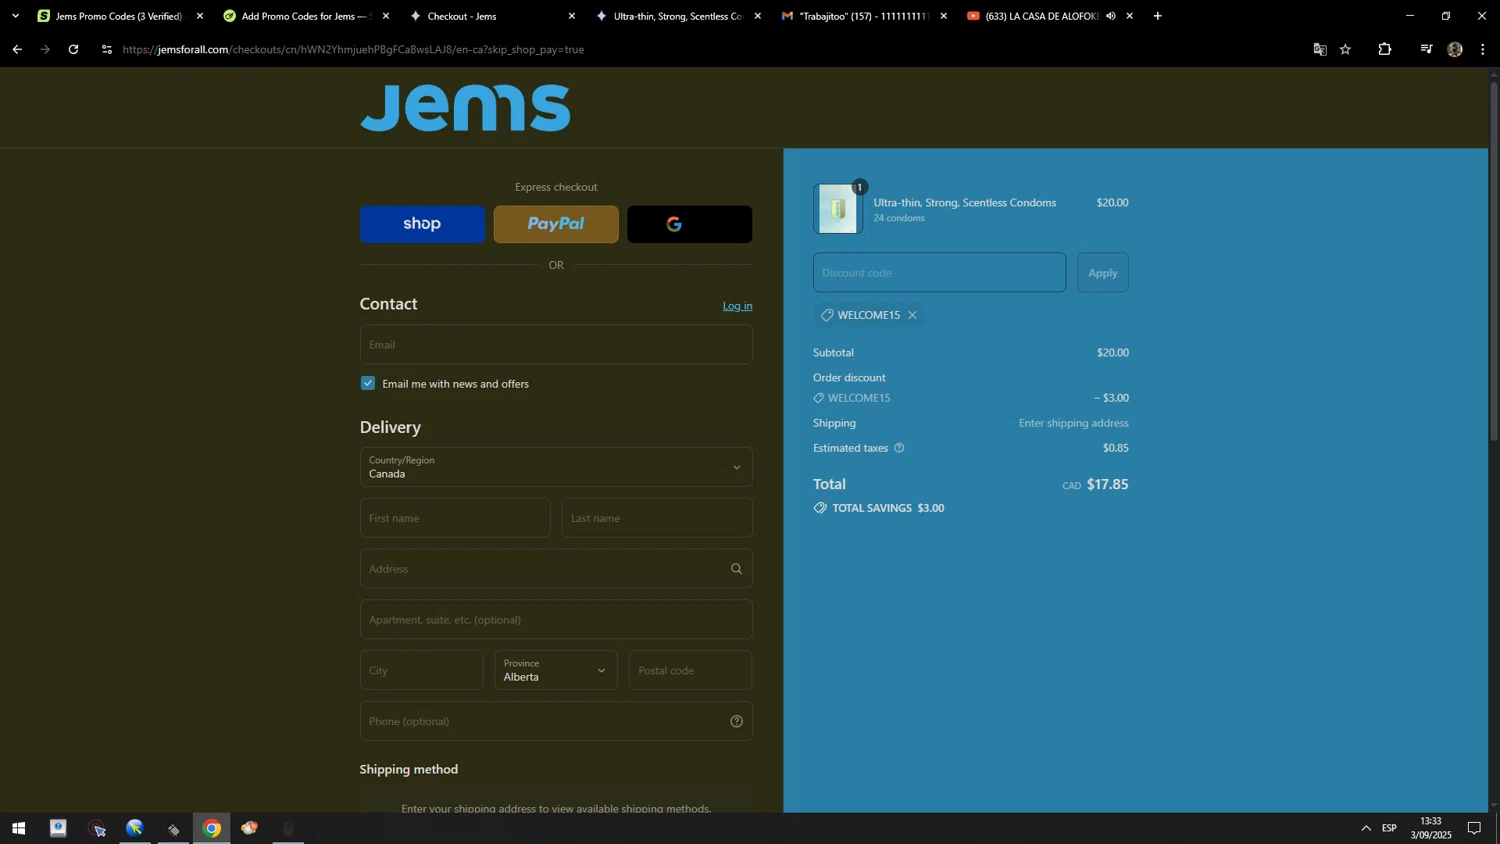
Task: Click total amount $17.85
Action: point(1108,484)
